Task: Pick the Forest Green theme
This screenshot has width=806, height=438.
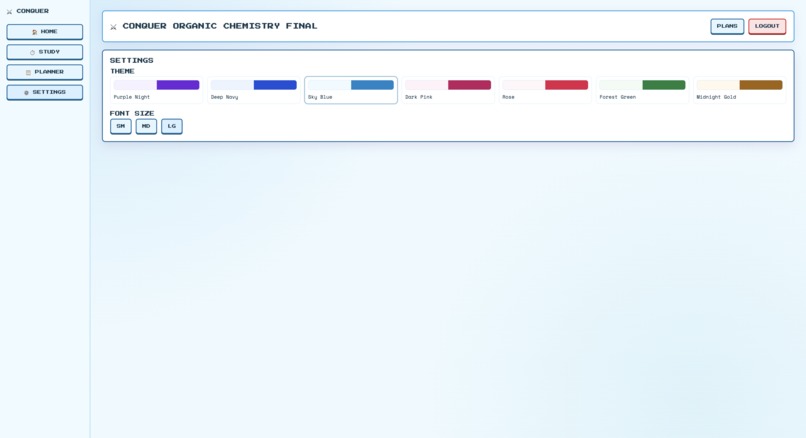Action: point(642,90)
